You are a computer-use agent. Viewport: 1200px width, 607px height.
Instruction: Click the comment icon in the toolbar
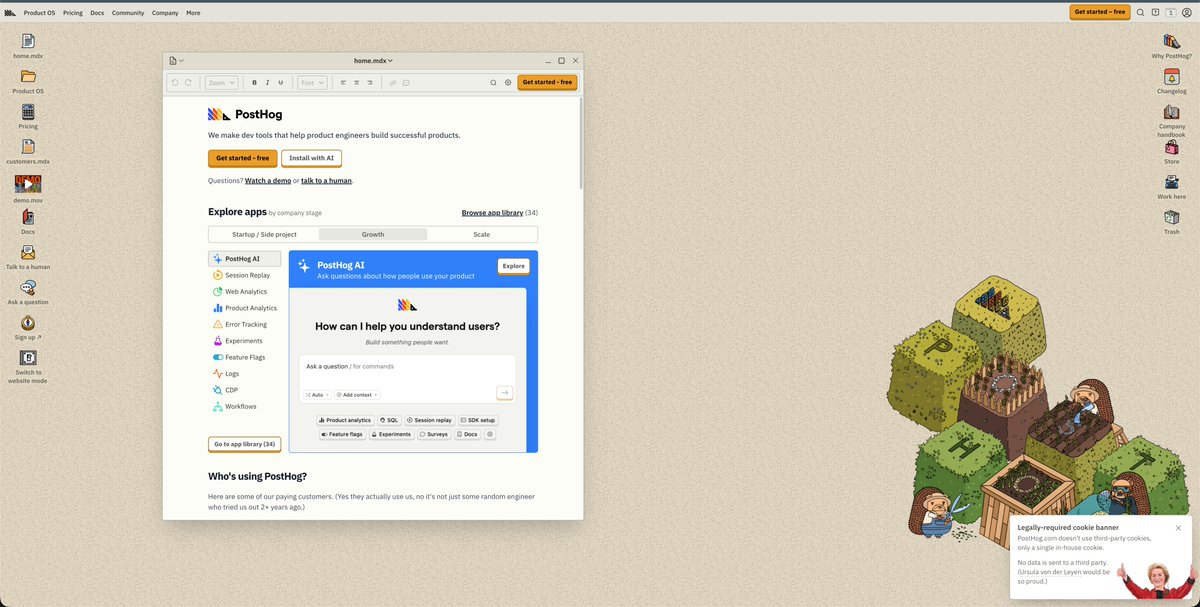click(406, 83)
